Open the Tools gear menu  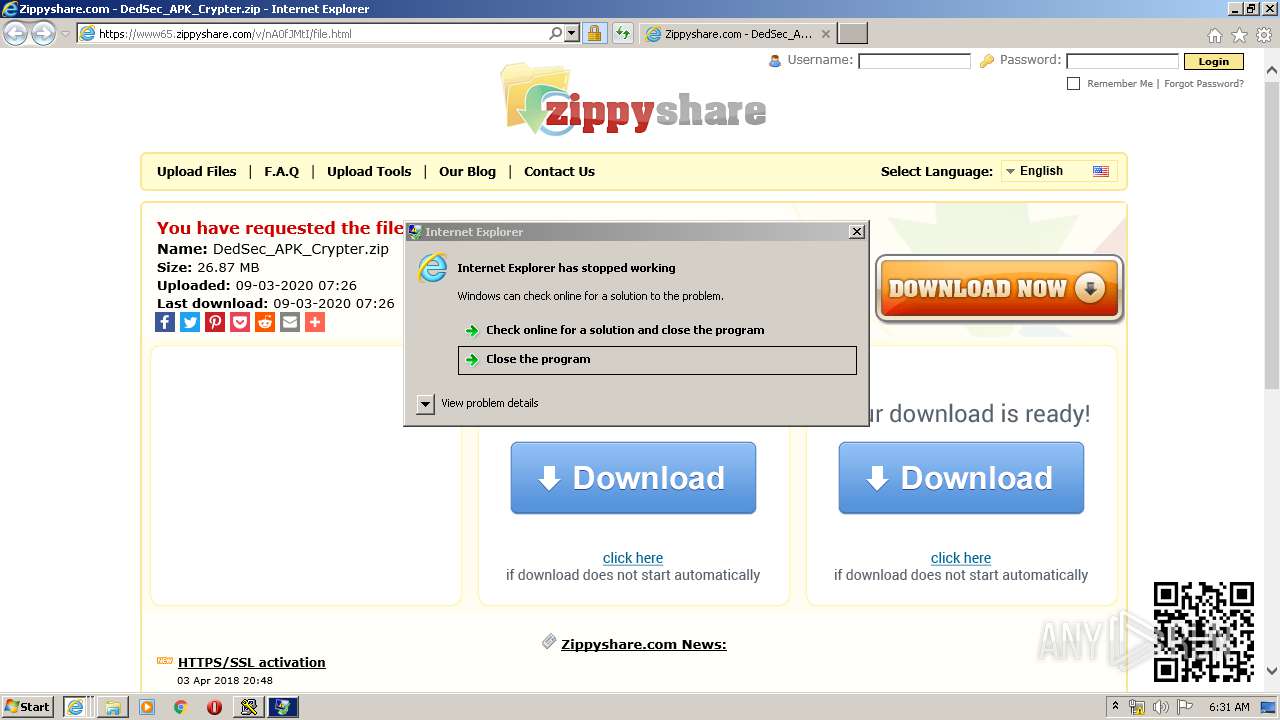click(x=1264, y=35)
